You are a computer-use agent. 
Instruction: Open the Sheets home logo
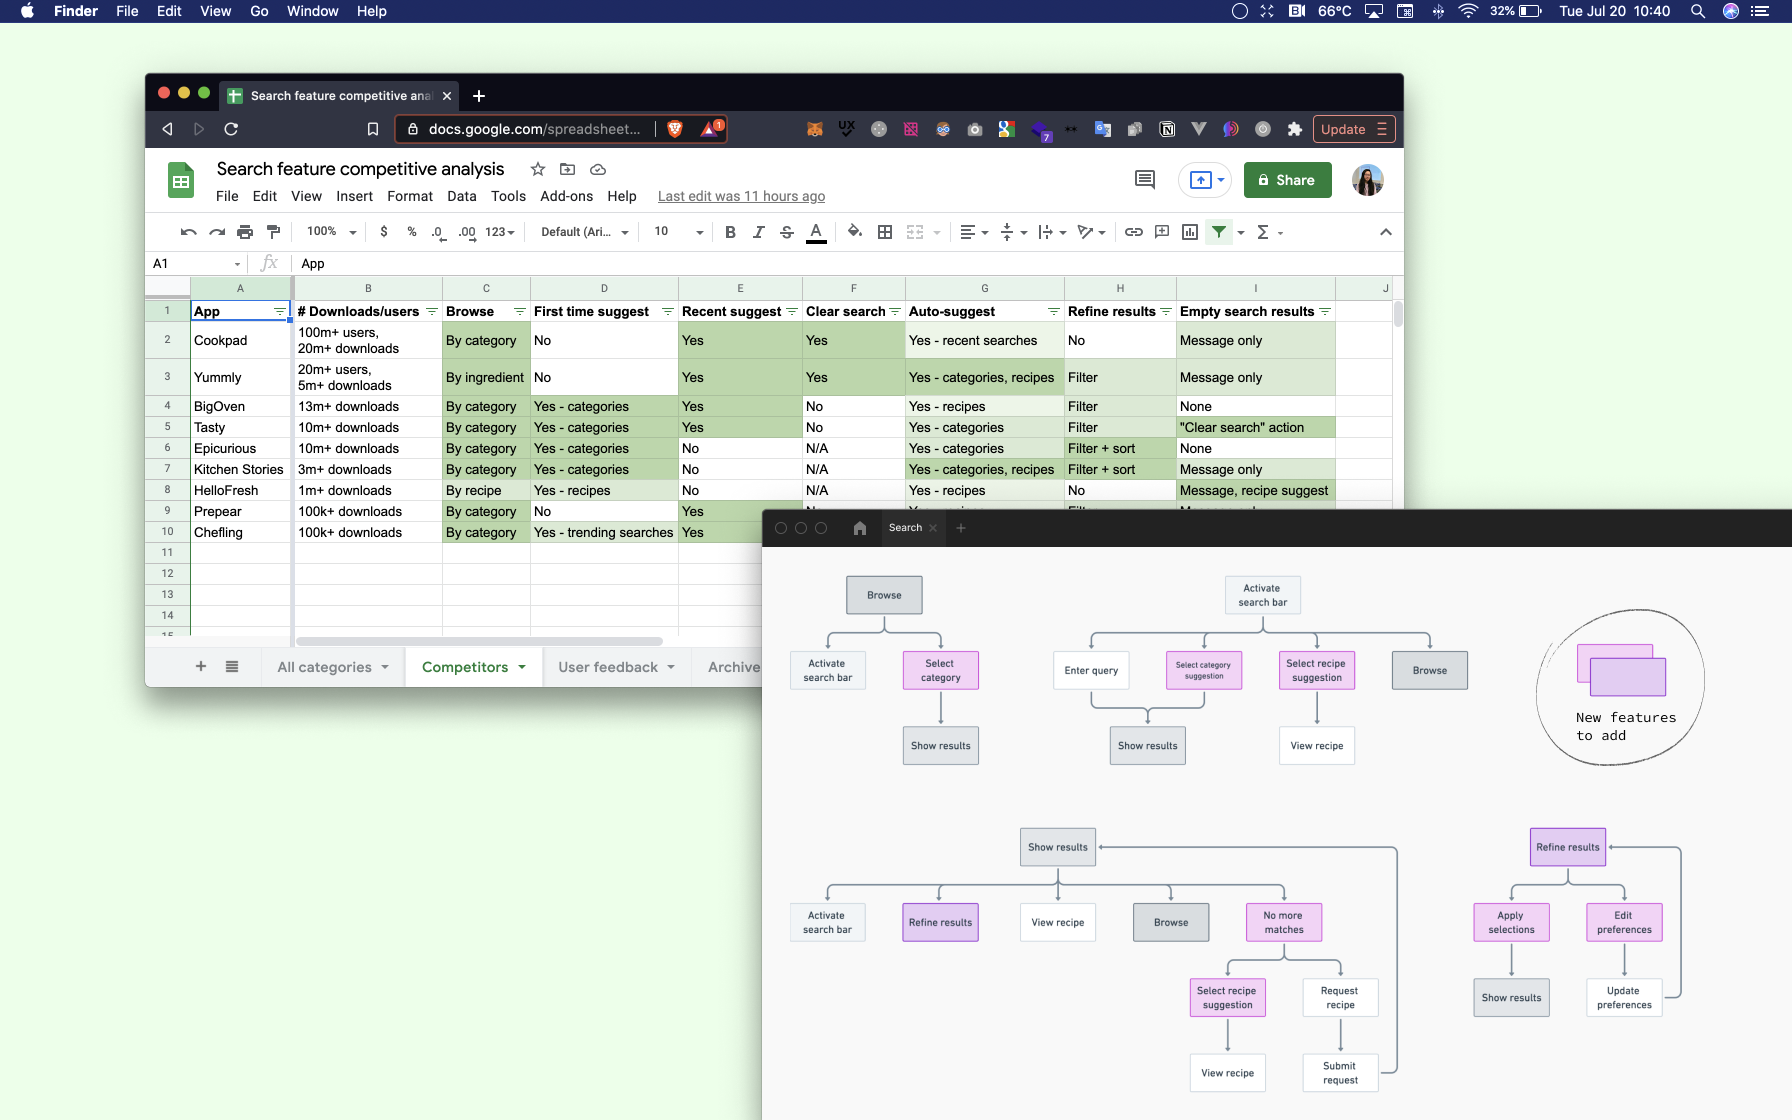coord(181,181)
